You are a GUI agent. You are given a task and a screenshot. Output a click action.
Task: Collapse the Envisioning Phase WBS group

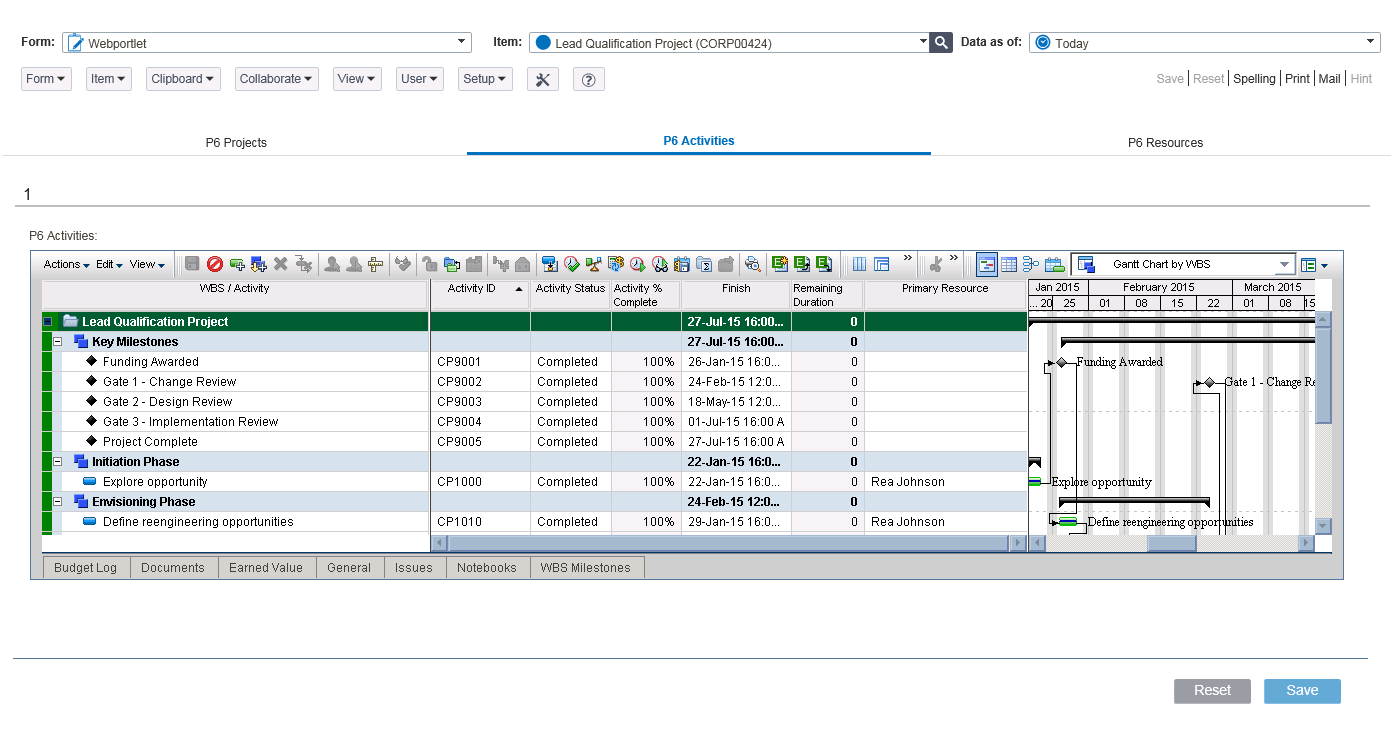pos(57,502)
